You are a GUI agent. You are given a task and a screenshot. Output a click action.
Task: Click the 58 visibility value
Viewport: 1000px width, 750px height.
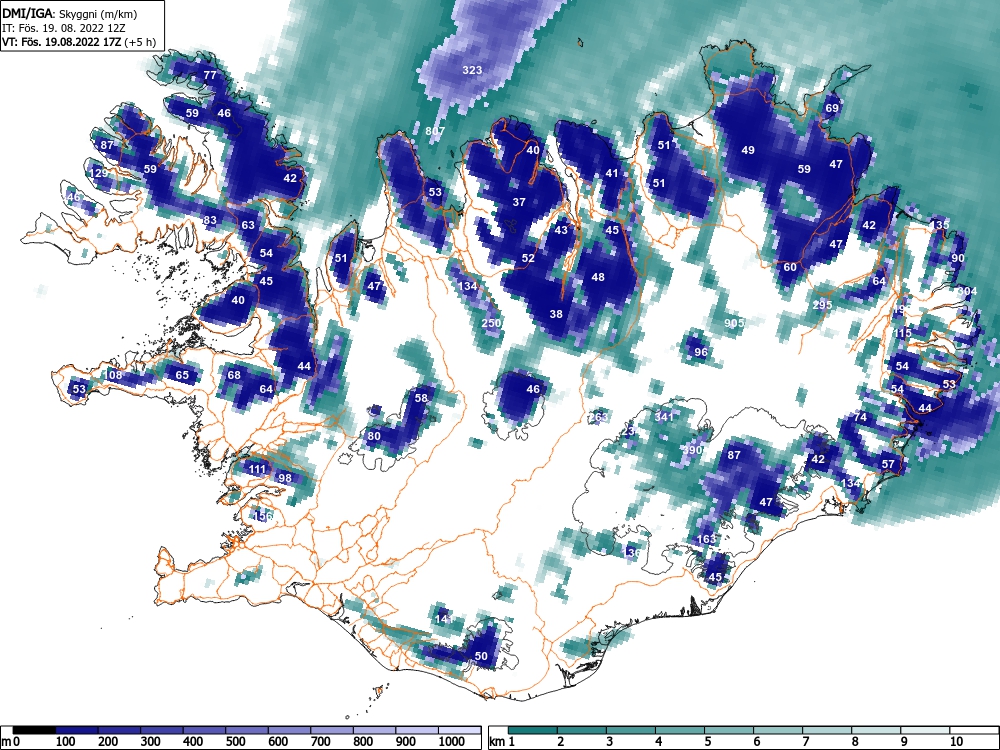click(x=421, y=399)
